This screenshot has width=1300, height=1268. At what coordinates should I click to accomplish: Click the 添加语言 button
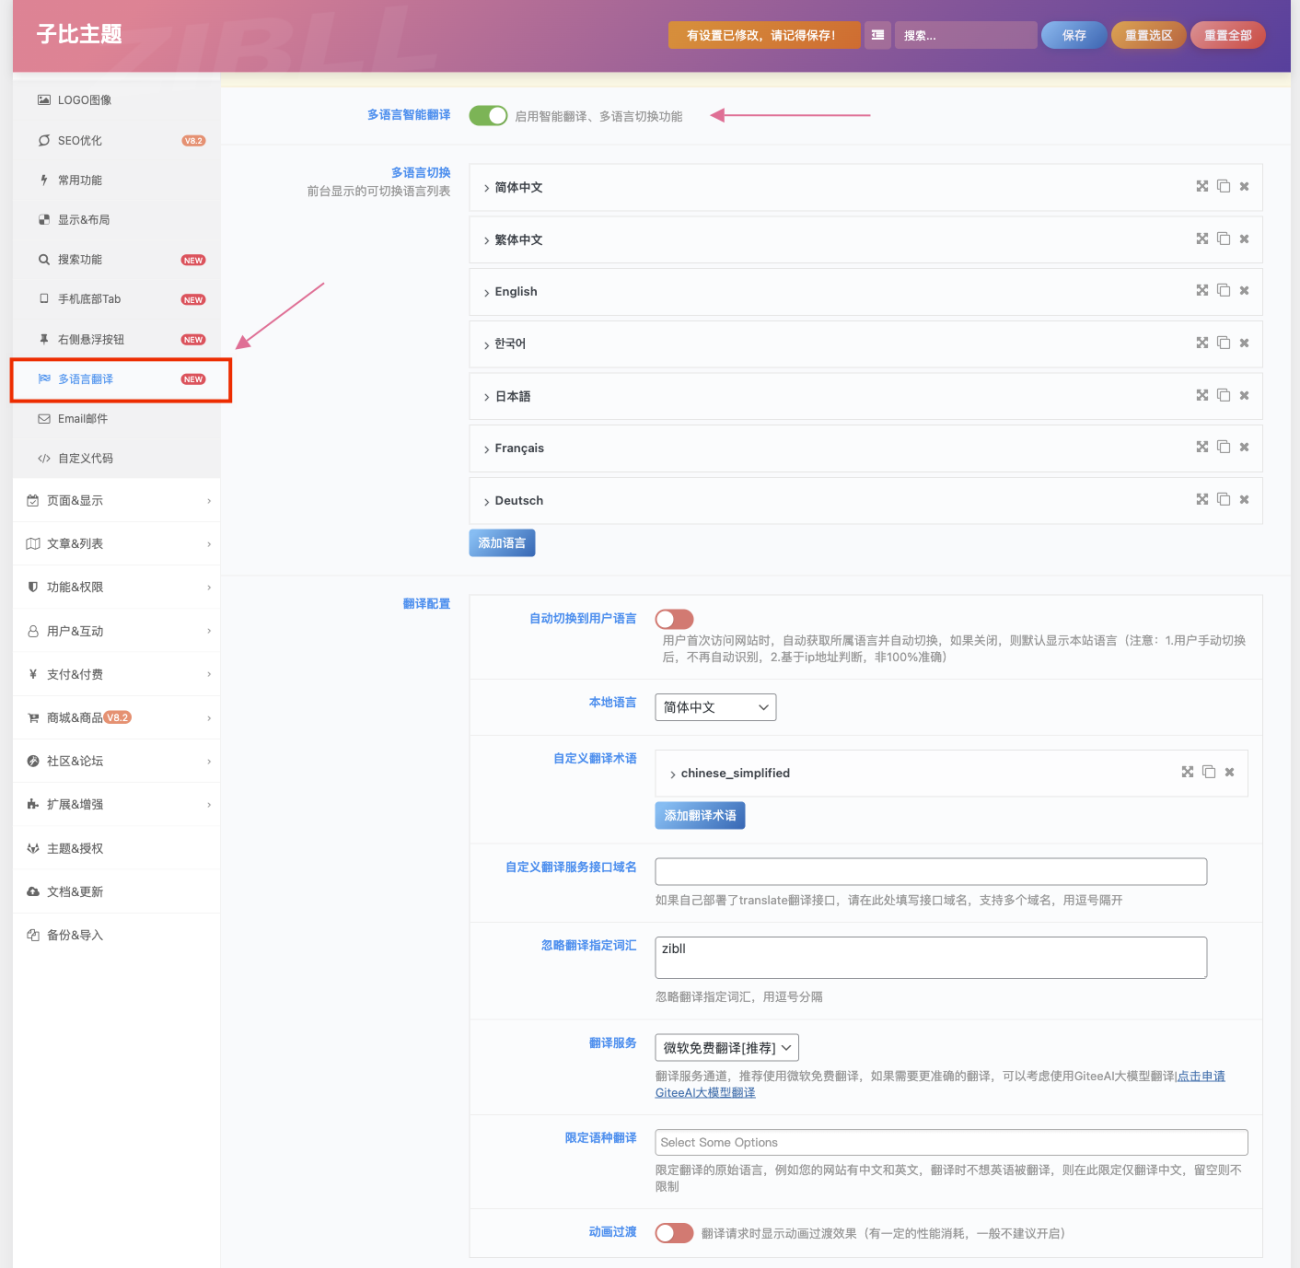click(501, 542)
